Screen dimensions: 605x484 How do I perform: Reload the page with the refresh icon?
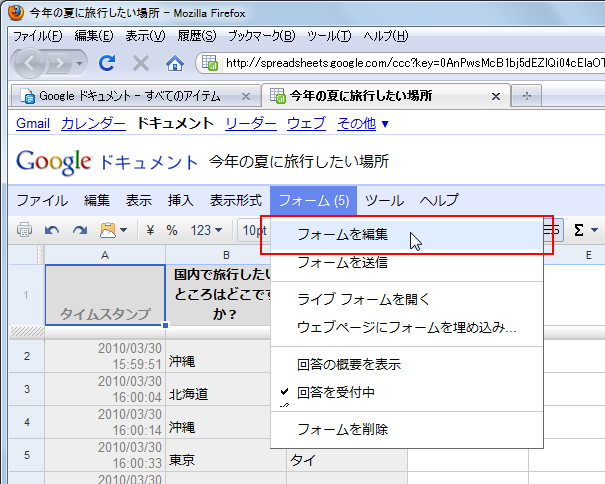tap(107, 63)
